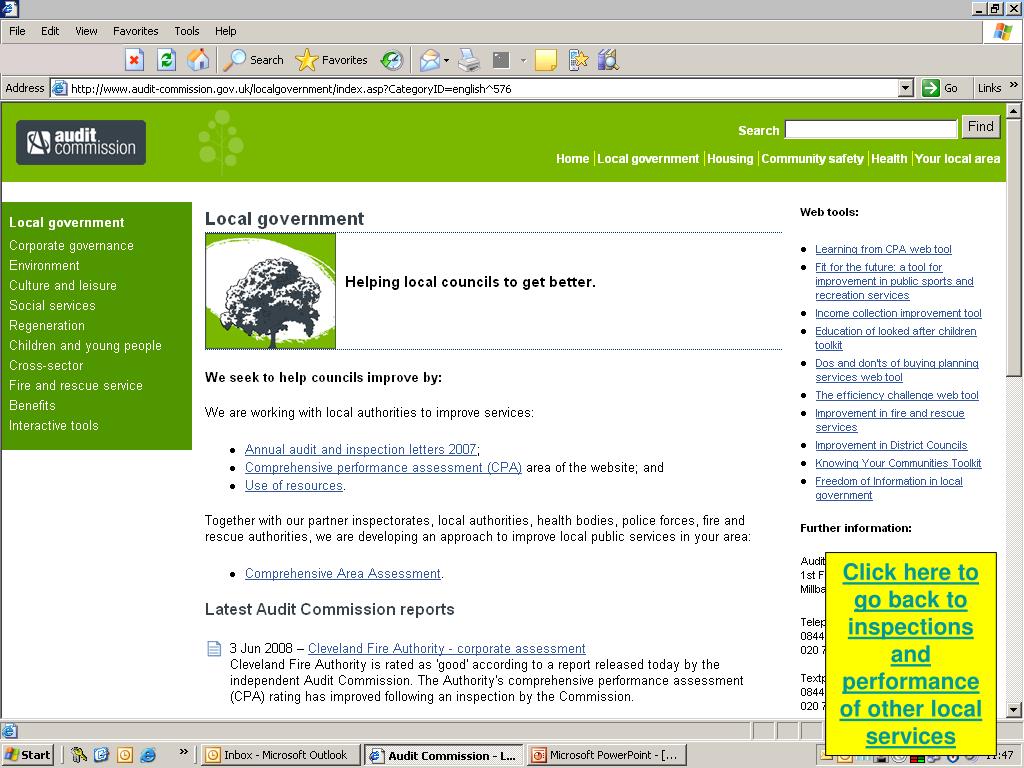Image resolution: width=1024 pixels, height=768 pixels.
Task: Go to the browser Home page icon
Action: point(198,60)
